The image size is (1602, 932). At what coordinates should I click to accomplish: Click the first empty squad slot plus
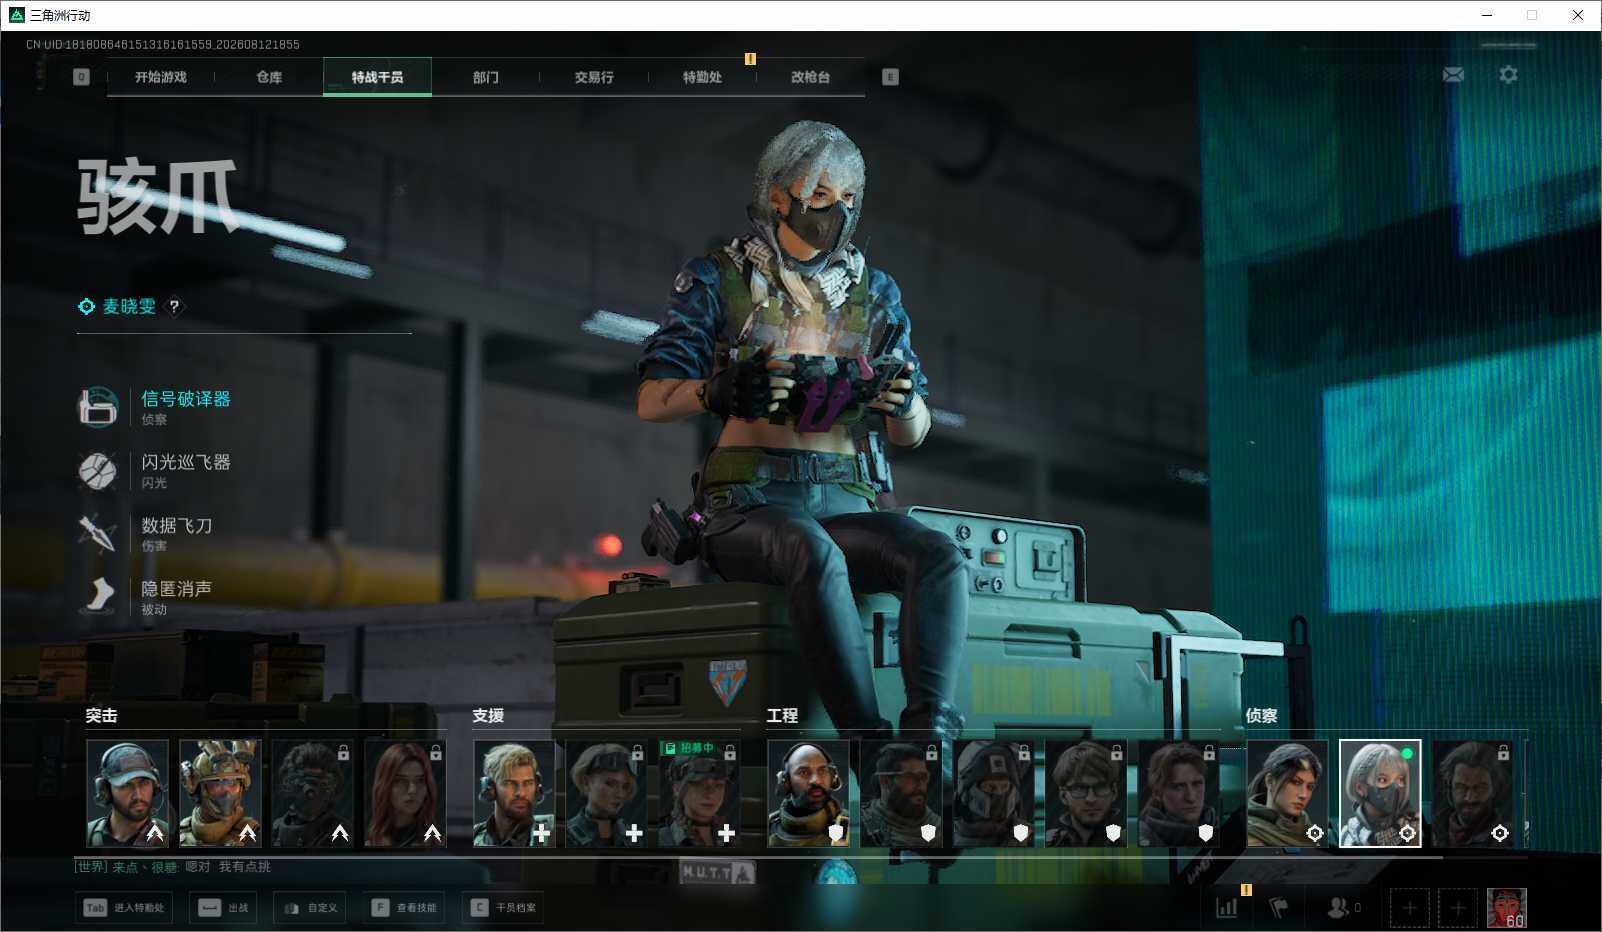pos(1410,908)
